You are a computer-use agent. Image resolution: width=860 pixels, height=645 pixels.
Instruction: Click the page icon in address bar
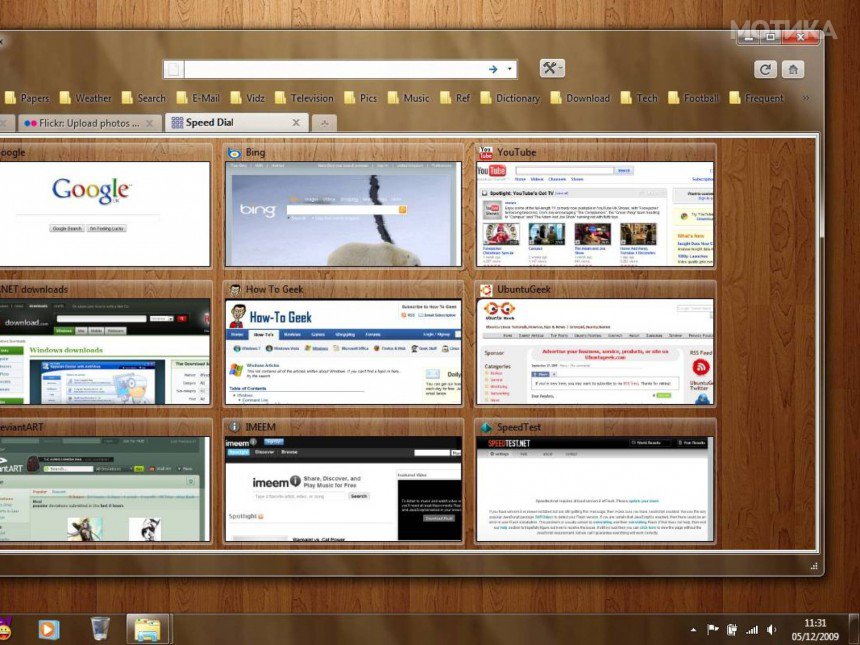tap(173, 69)
